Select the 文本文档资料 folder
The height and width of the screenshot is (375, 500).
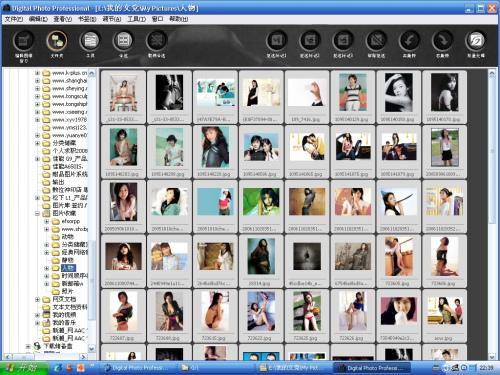click(x=70, y=307)
